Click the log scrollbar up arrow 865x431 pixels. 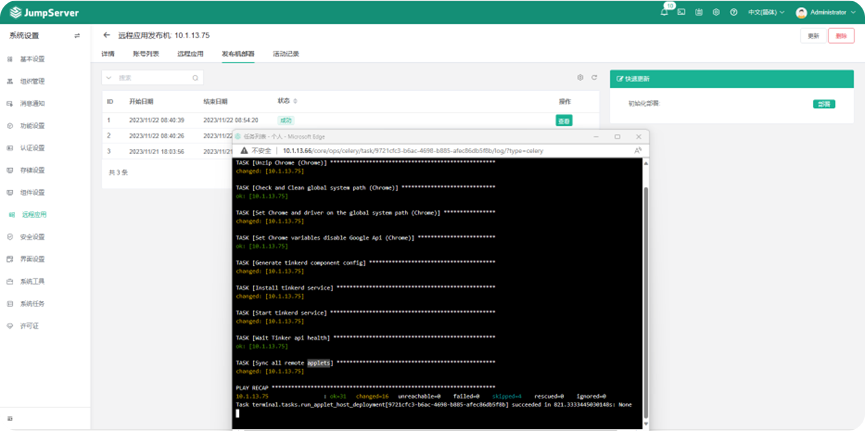point(646,163)
